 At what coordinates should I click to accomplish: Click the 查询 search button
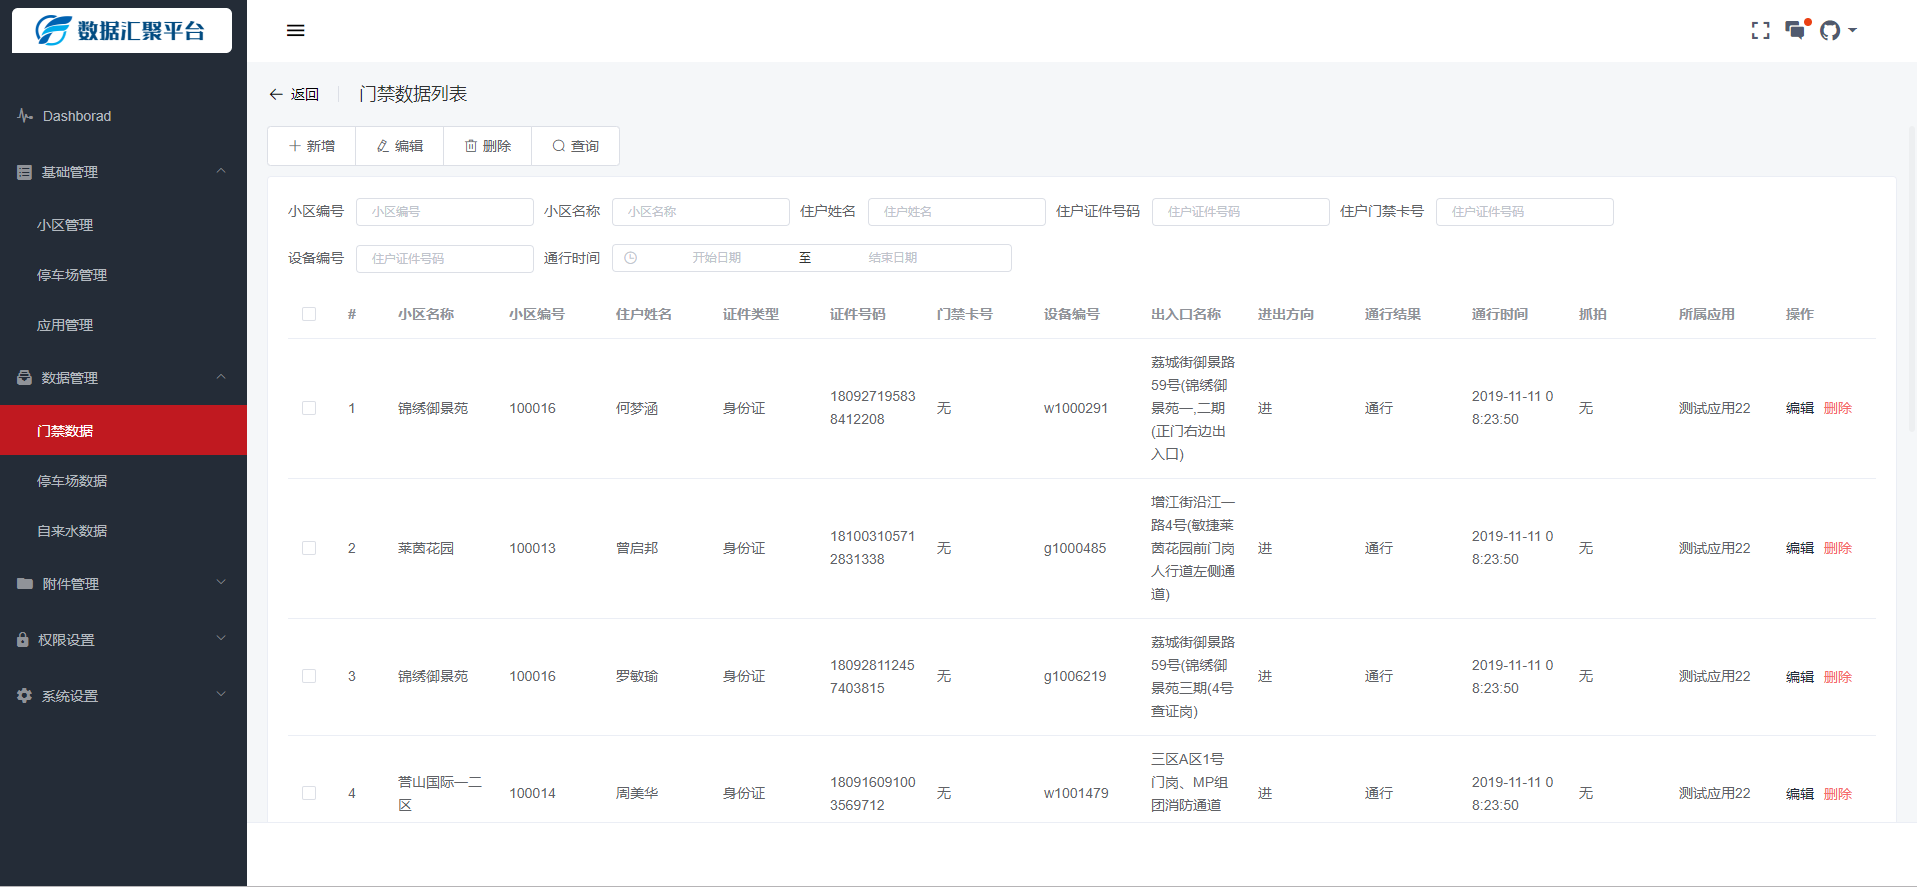(x=576, y=146)
